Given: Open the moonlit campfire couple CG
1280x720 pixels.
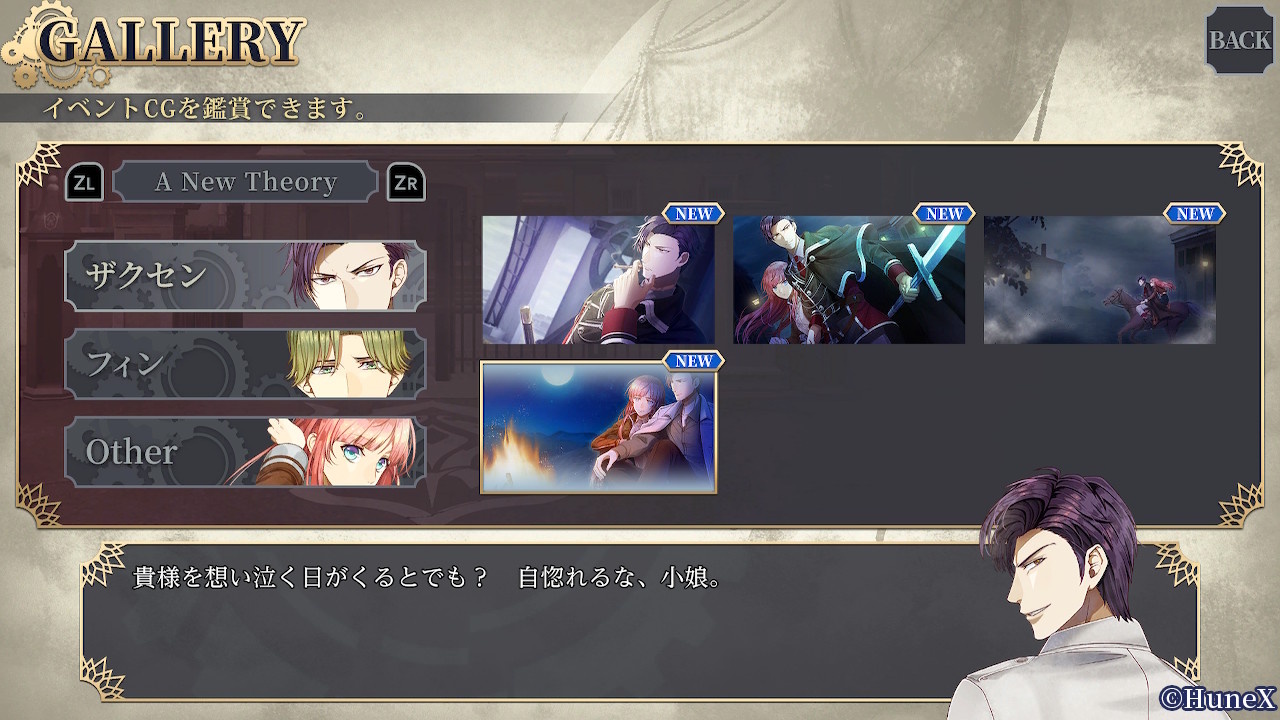Looking at the screenshot, I should click(x=598, y=428).
